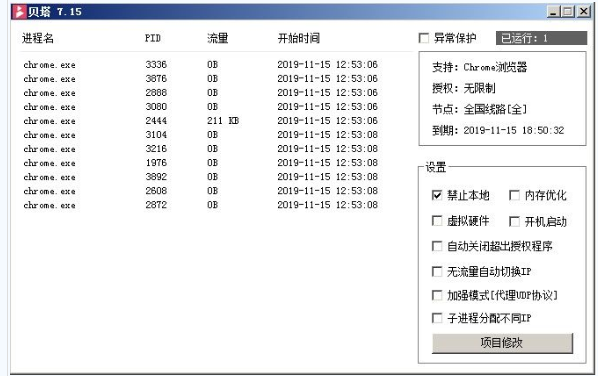Turn on 加强模式[代理UDP协议]
This screenshot has height=376, width=598.
point(437,295)
